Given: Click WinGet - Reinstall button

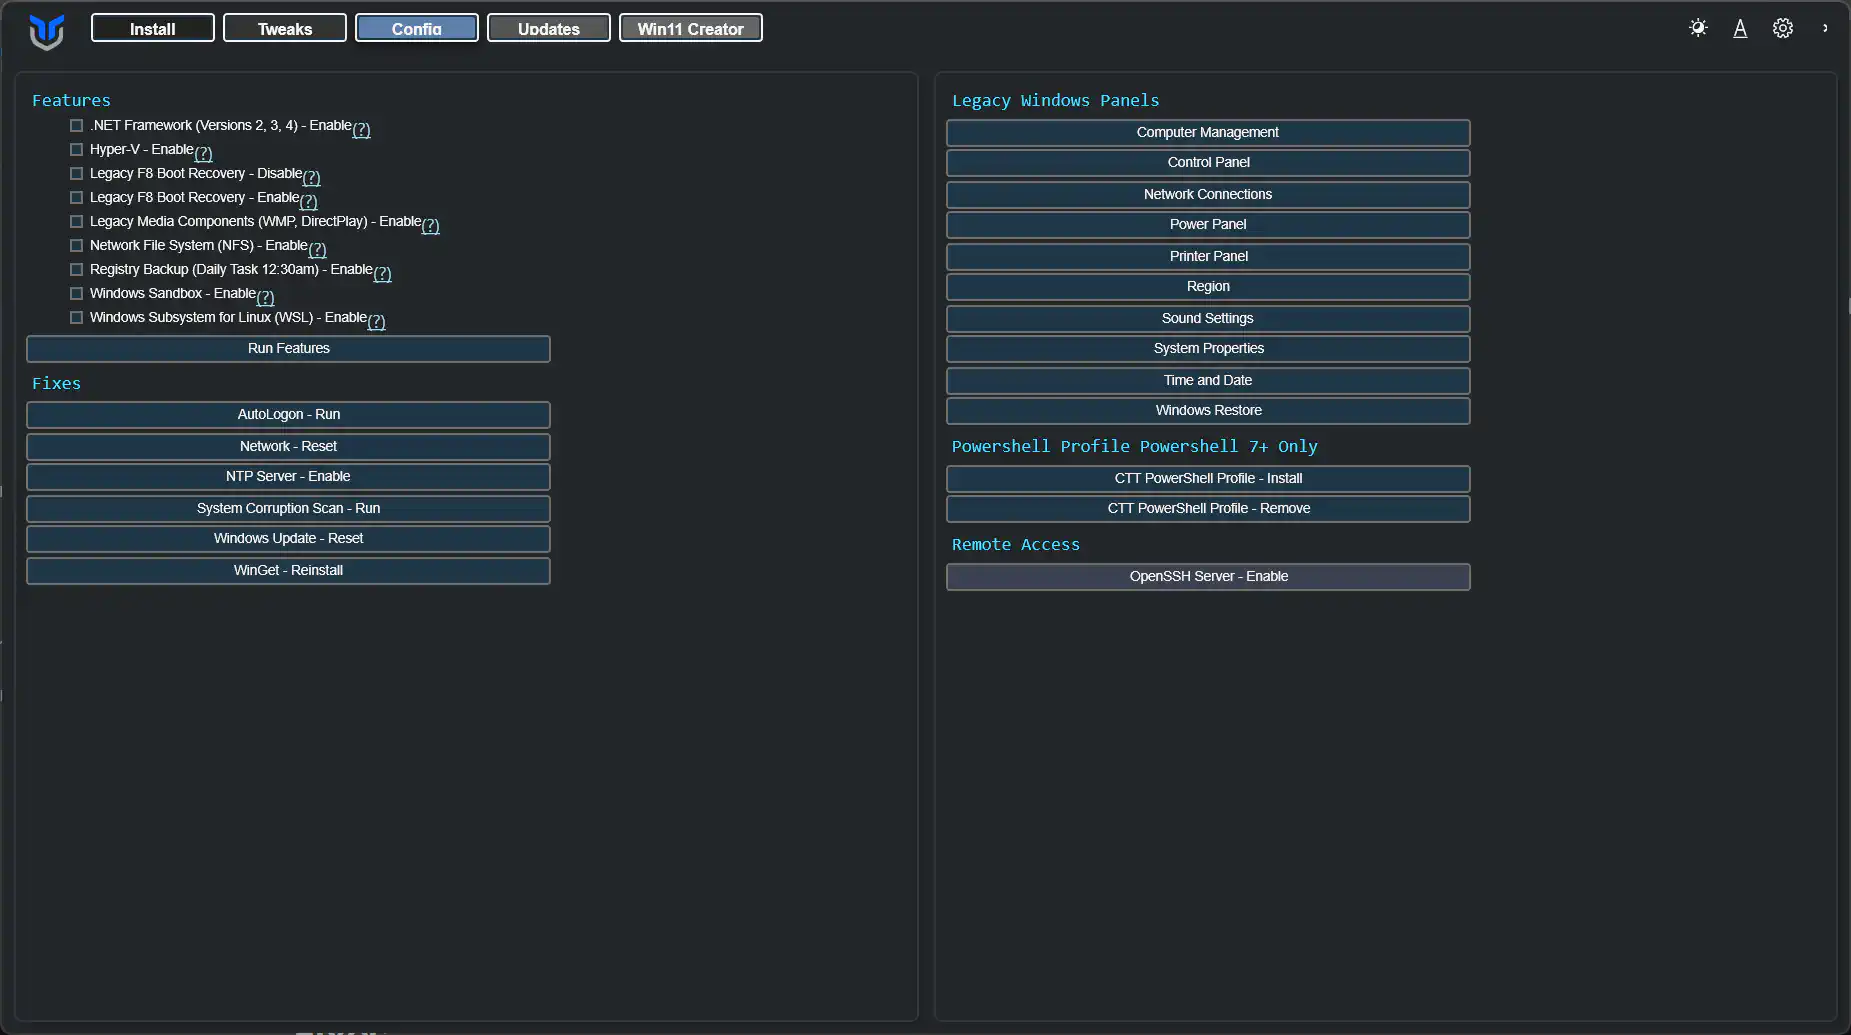Looking at the screenshot, I should click(x=288, y=570).
